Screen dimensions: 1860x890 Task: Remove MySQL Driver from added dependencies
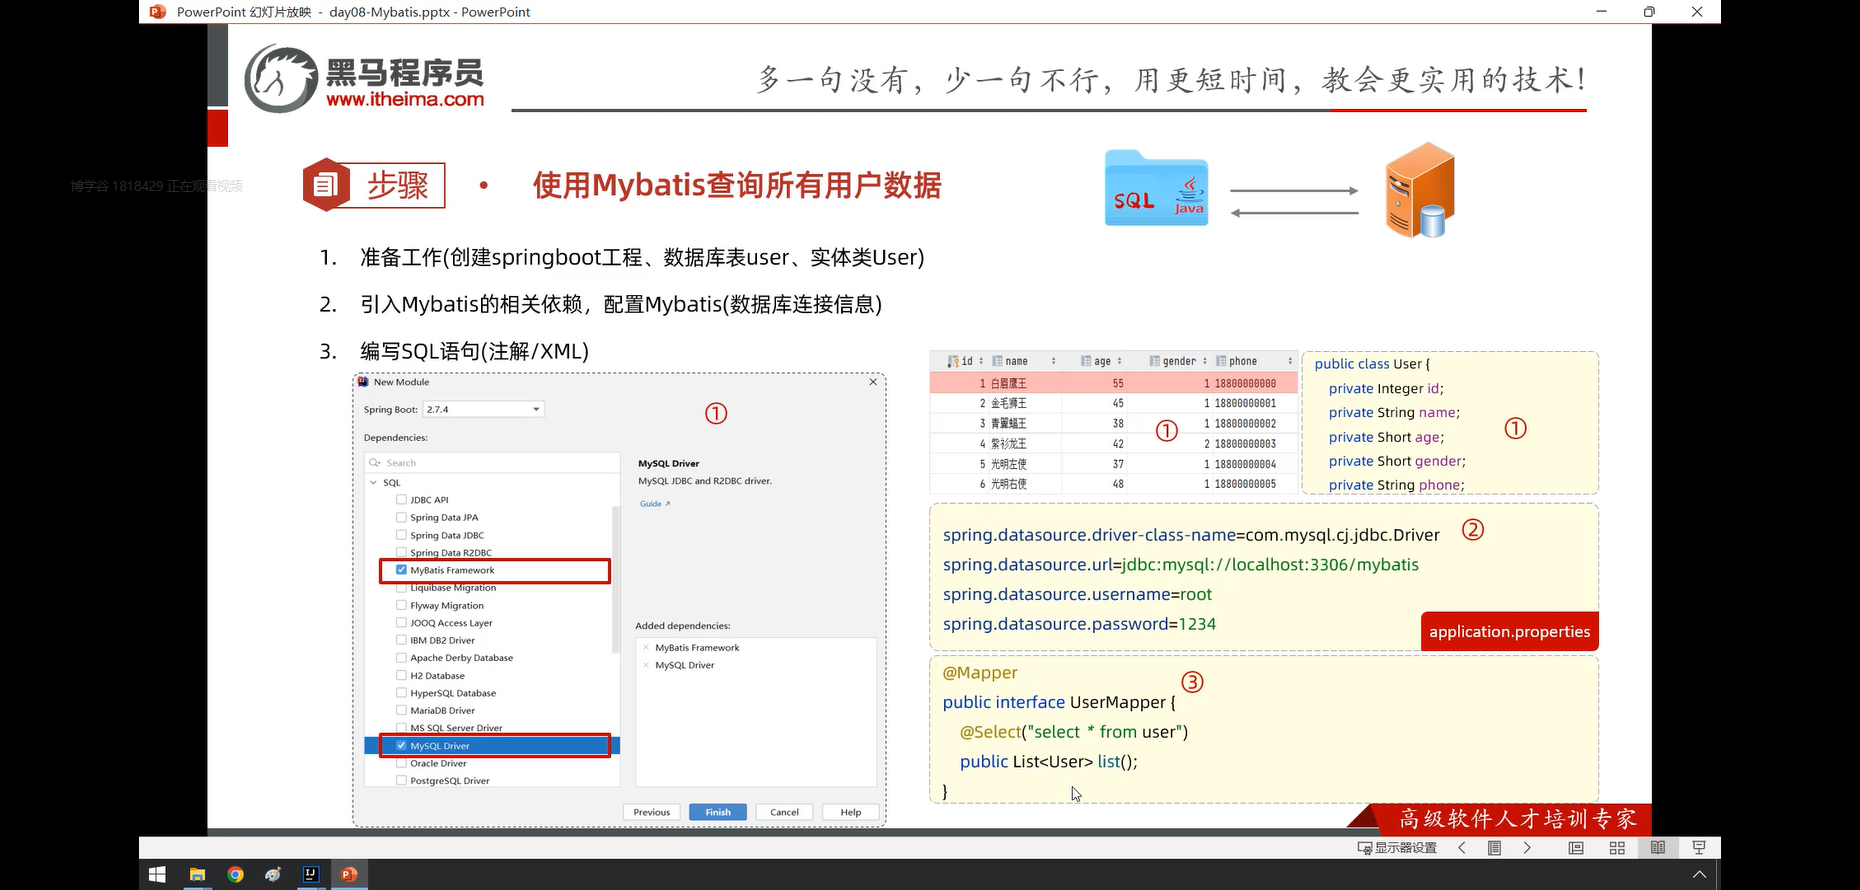coord(646,665)
